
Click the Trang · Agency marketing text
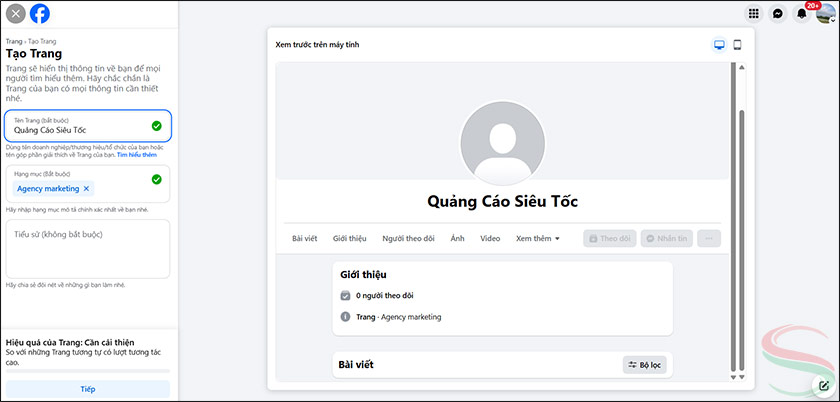point(399,317)
